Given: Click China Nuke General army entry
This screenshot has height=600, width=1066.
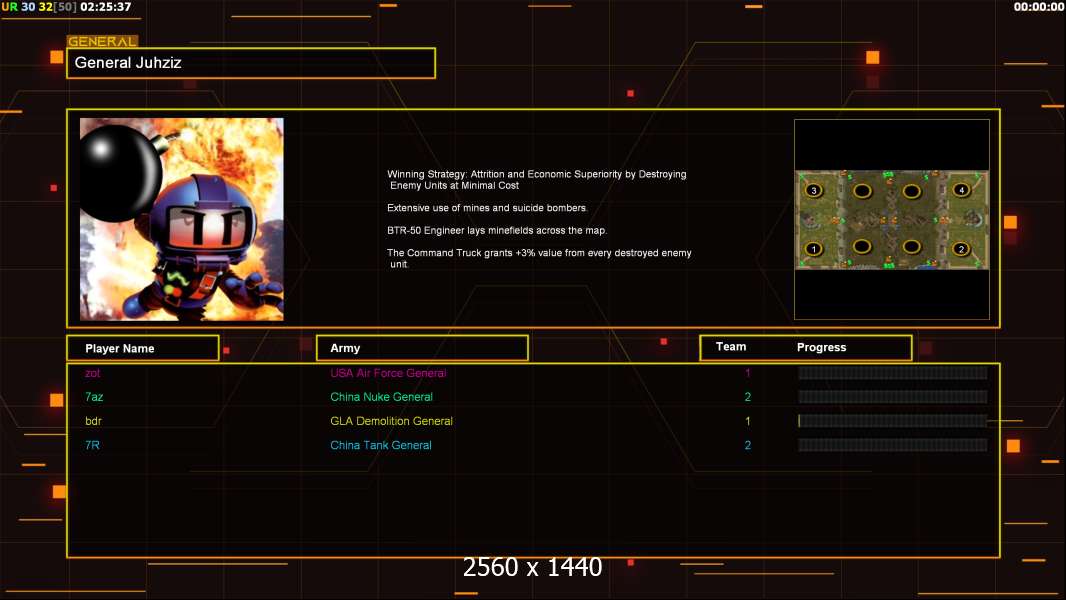Looking at the screenshot, I should pyautogui.click(x=381, y=397).
